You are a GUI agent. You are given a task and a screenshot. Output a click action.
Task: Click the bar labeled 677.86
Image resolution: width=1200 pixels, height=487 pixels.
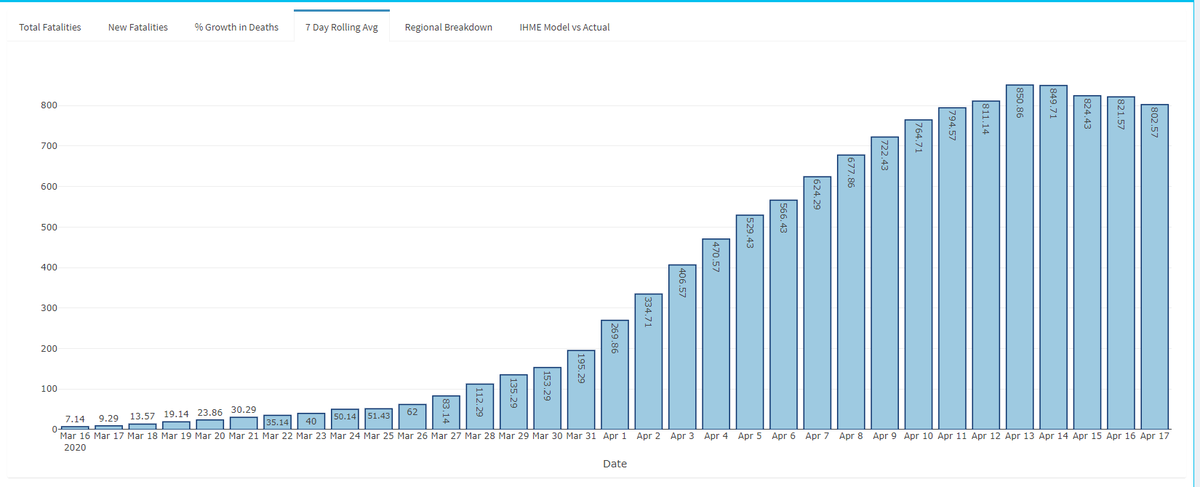[851, 292]
